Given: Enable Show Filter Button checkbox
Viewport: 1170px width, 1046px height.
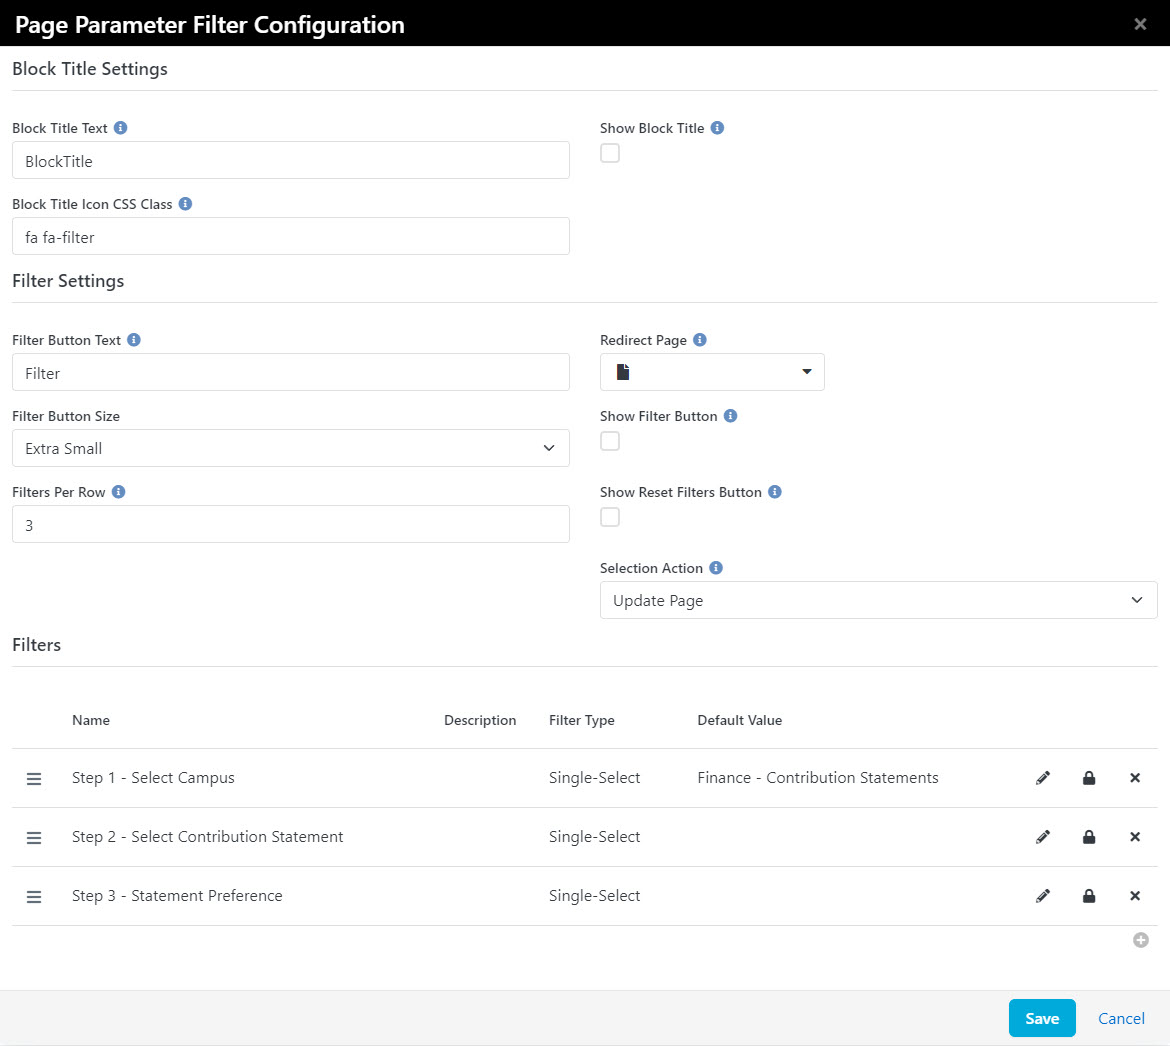Looking at the screenshot, I should 610,441.
